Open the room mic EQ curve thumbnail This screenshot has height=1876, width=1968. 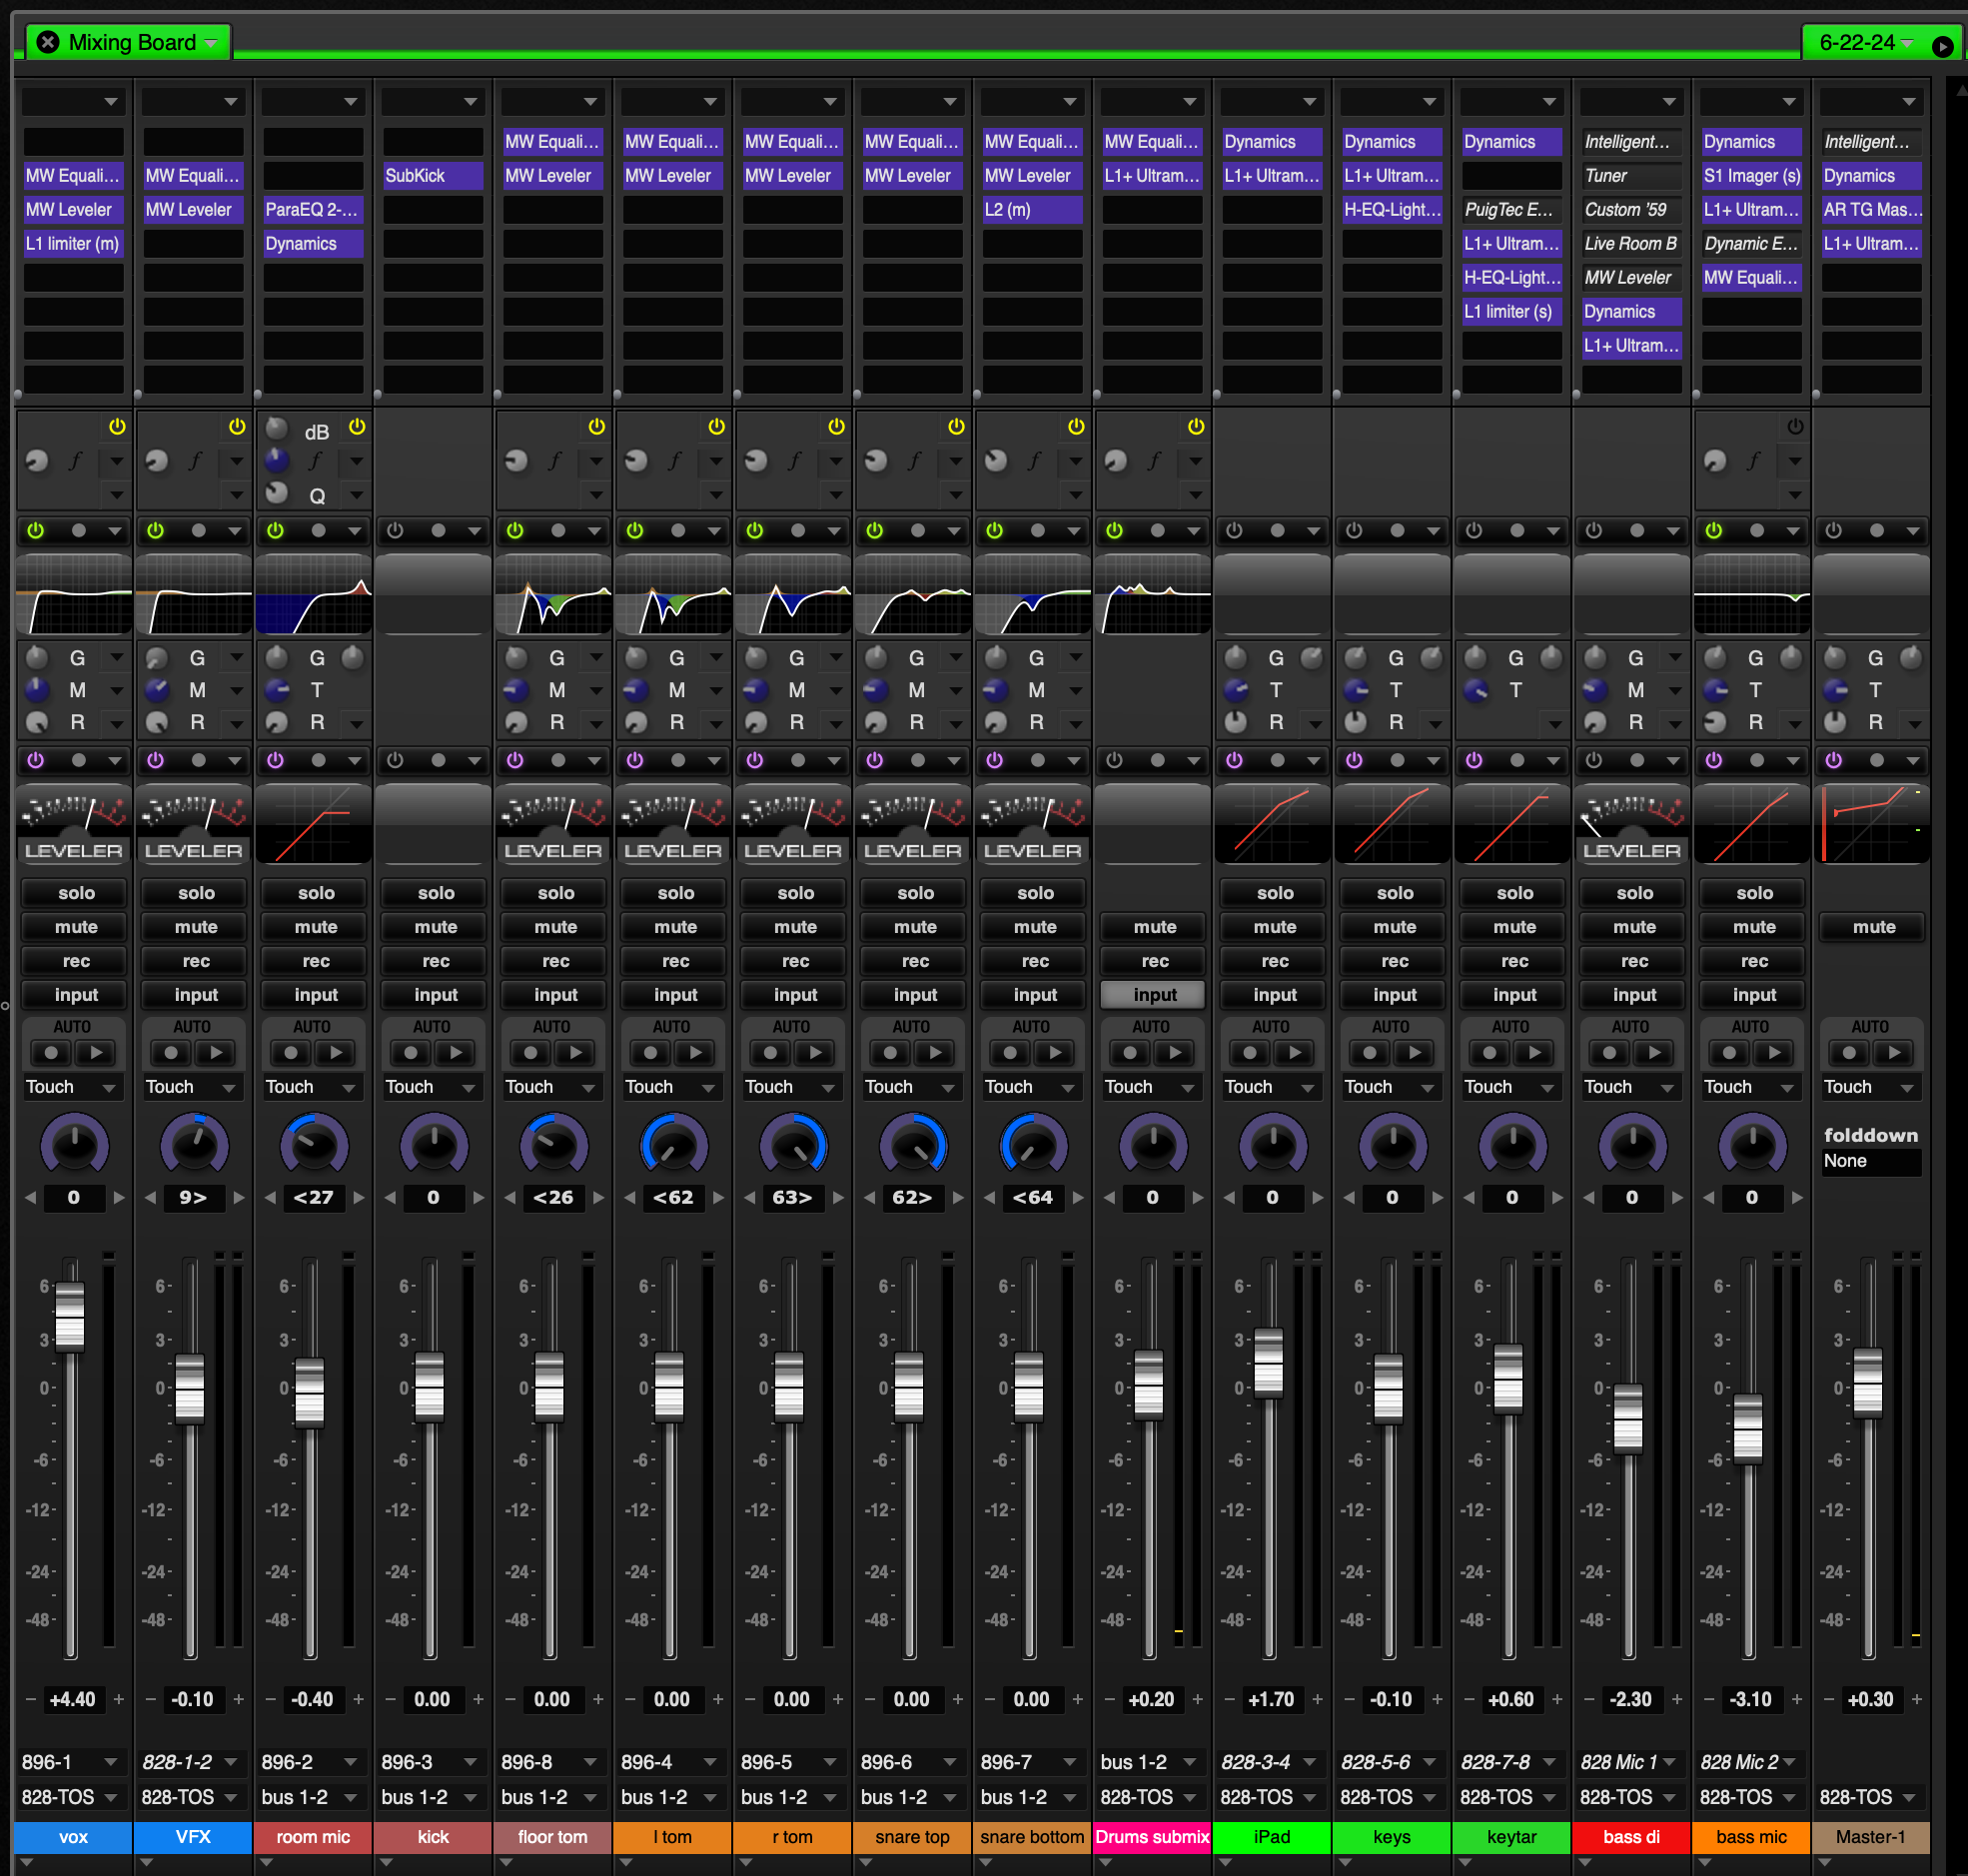pos(314,596)
